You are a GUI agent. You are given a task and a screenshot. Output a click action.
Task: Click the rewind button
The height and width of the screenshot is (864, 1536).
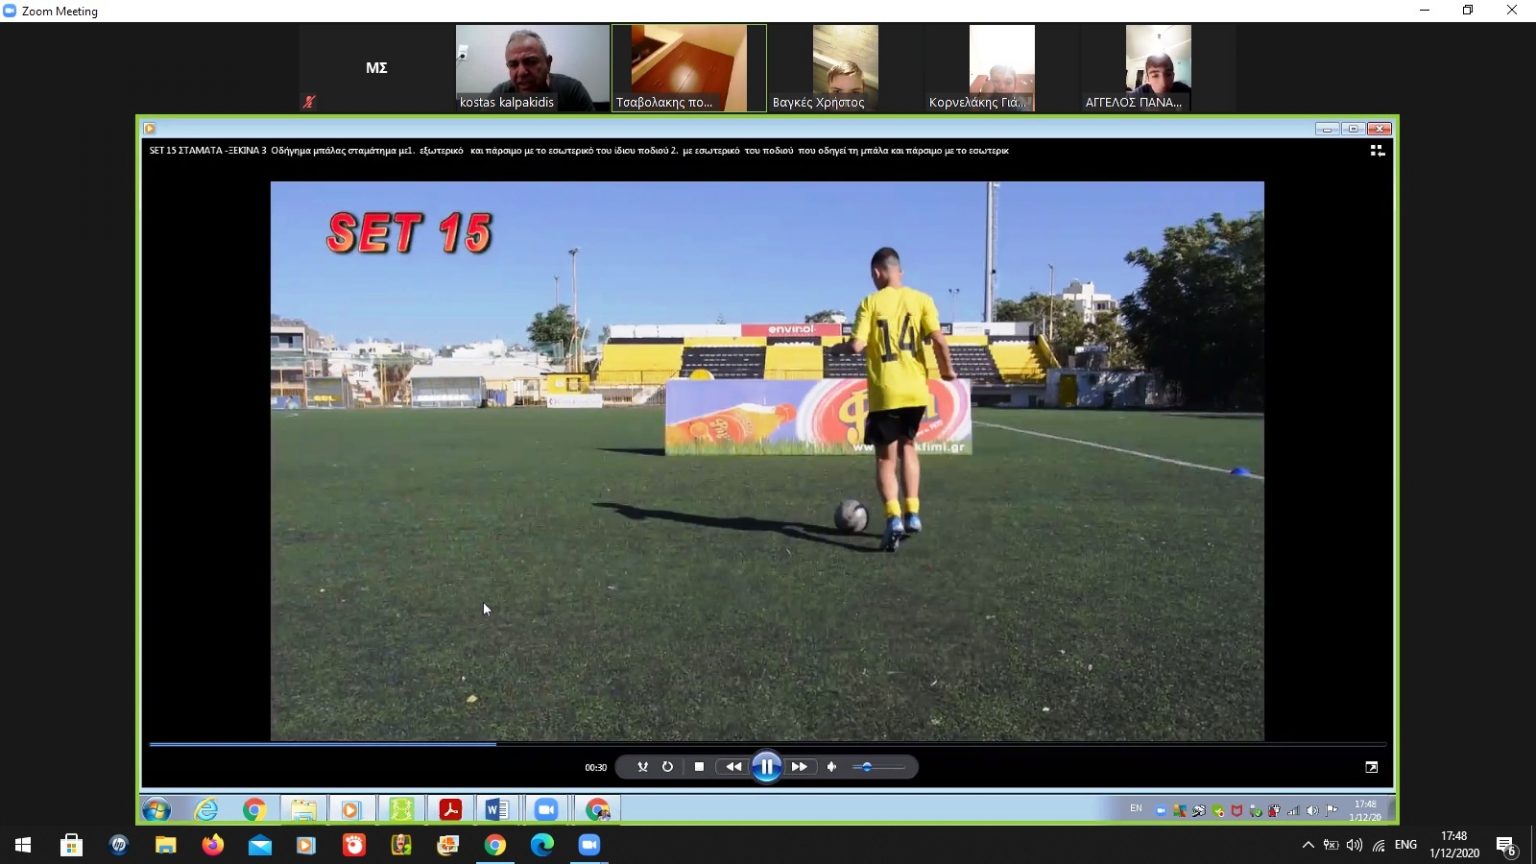click(734, 767)
